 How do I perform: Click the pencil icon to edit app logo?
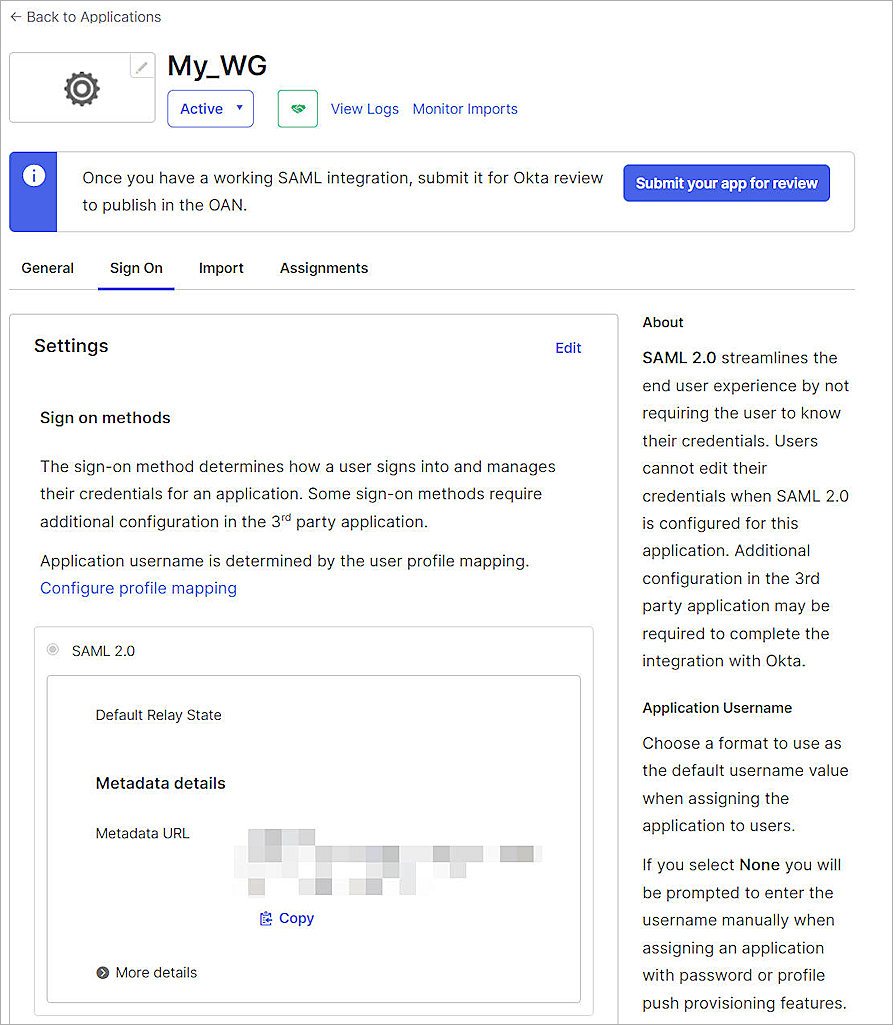coord(142,65)
